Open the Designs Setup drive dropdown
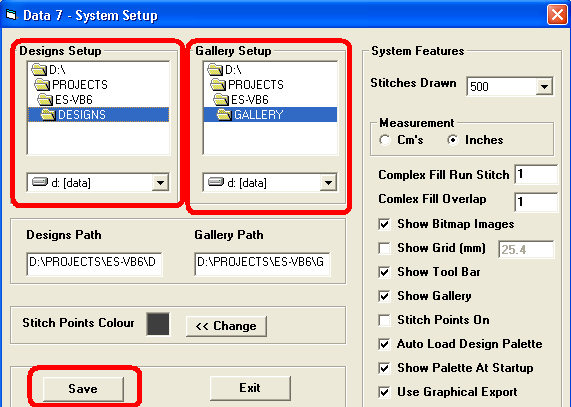 pyautogui.click(x=160, y=182)
